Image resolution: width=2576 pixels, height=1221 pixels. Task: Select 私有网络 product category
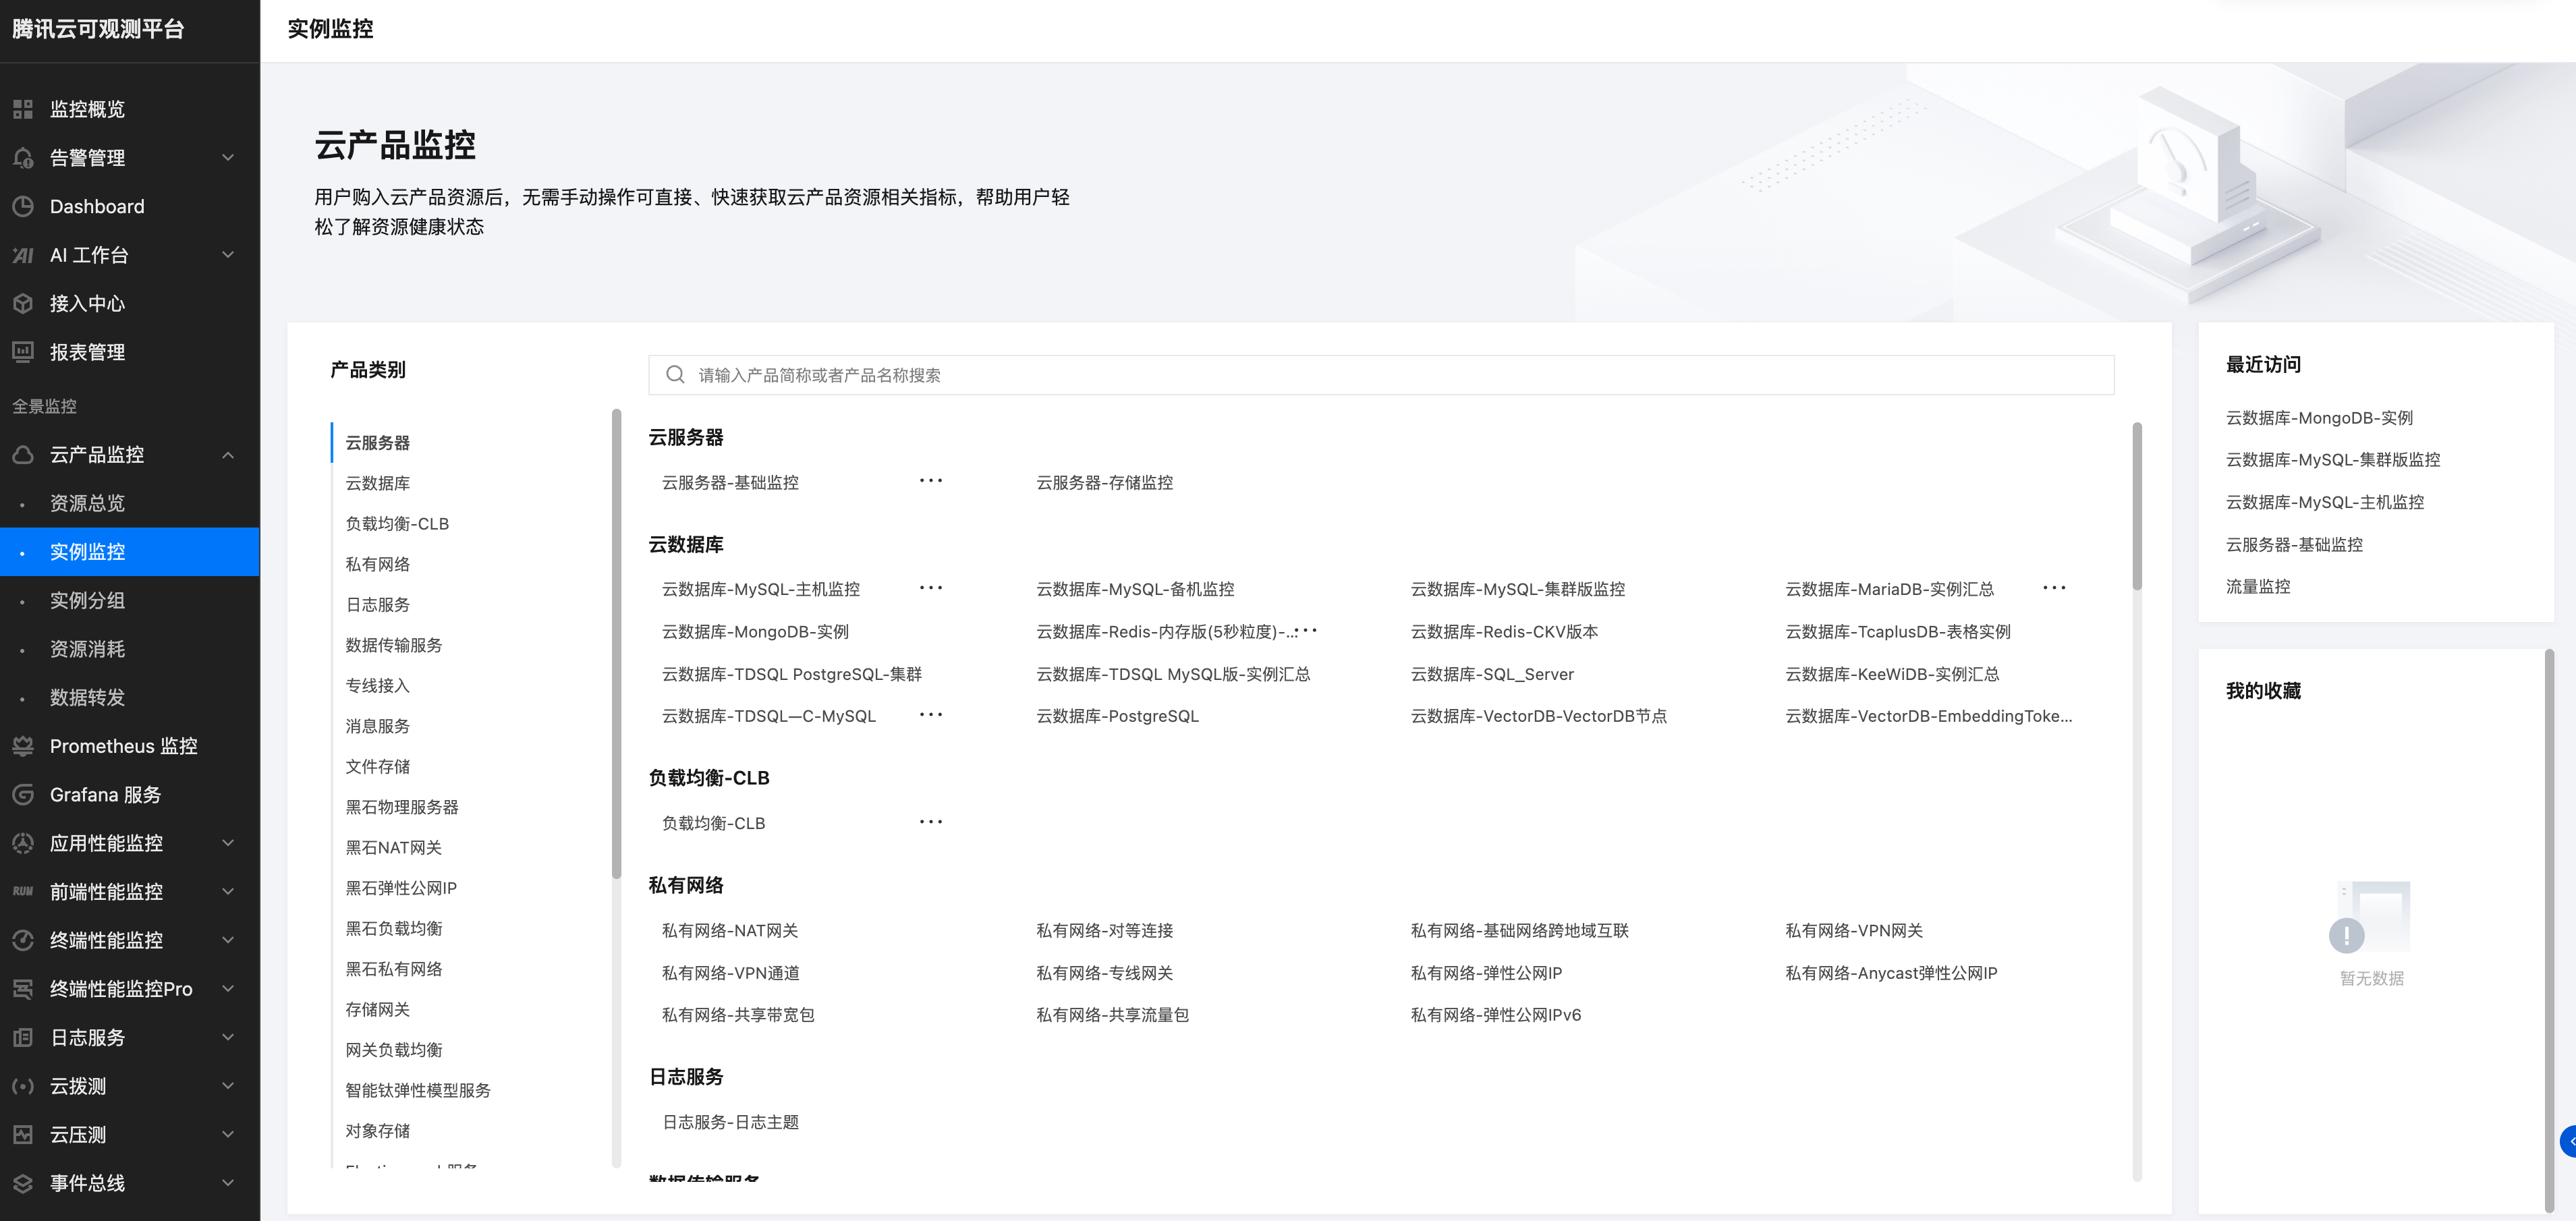(377, 564)
